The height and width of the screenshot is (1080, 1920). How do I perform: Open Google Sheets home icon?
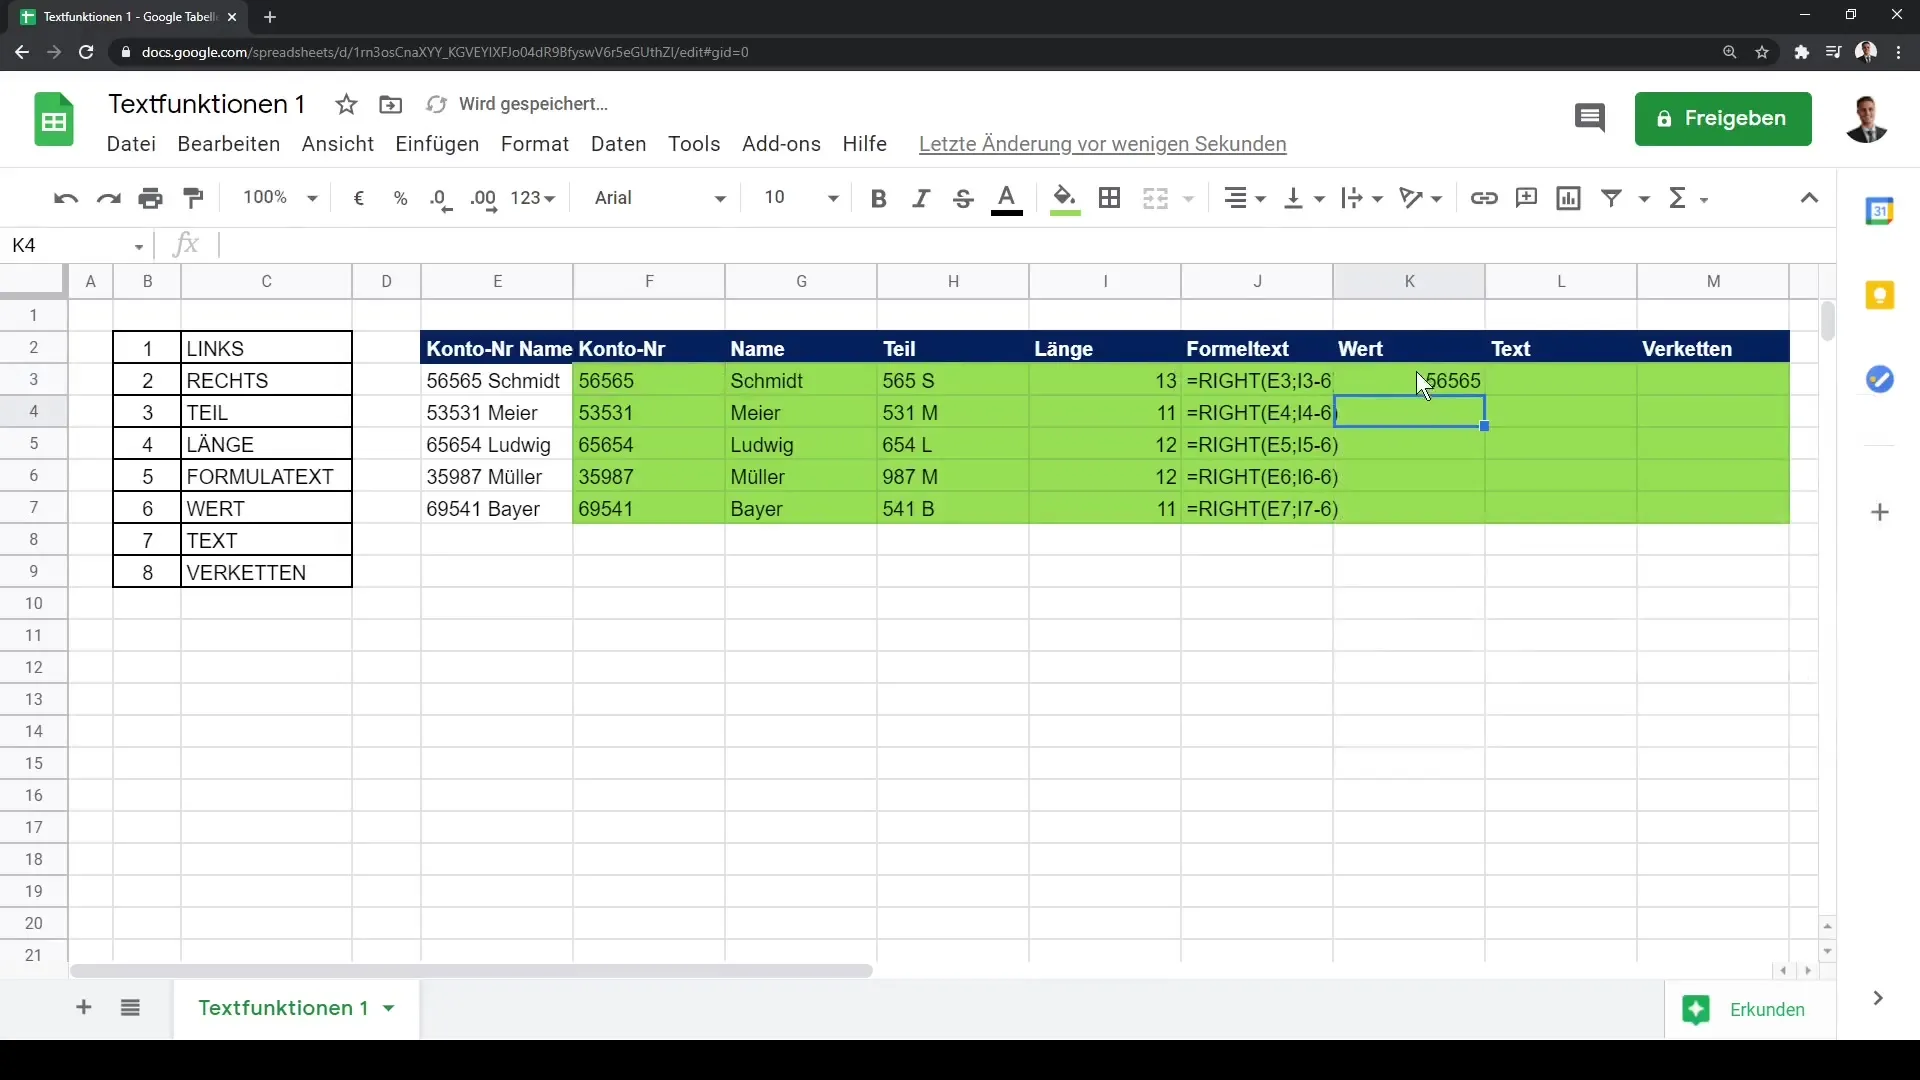point(54,120)
